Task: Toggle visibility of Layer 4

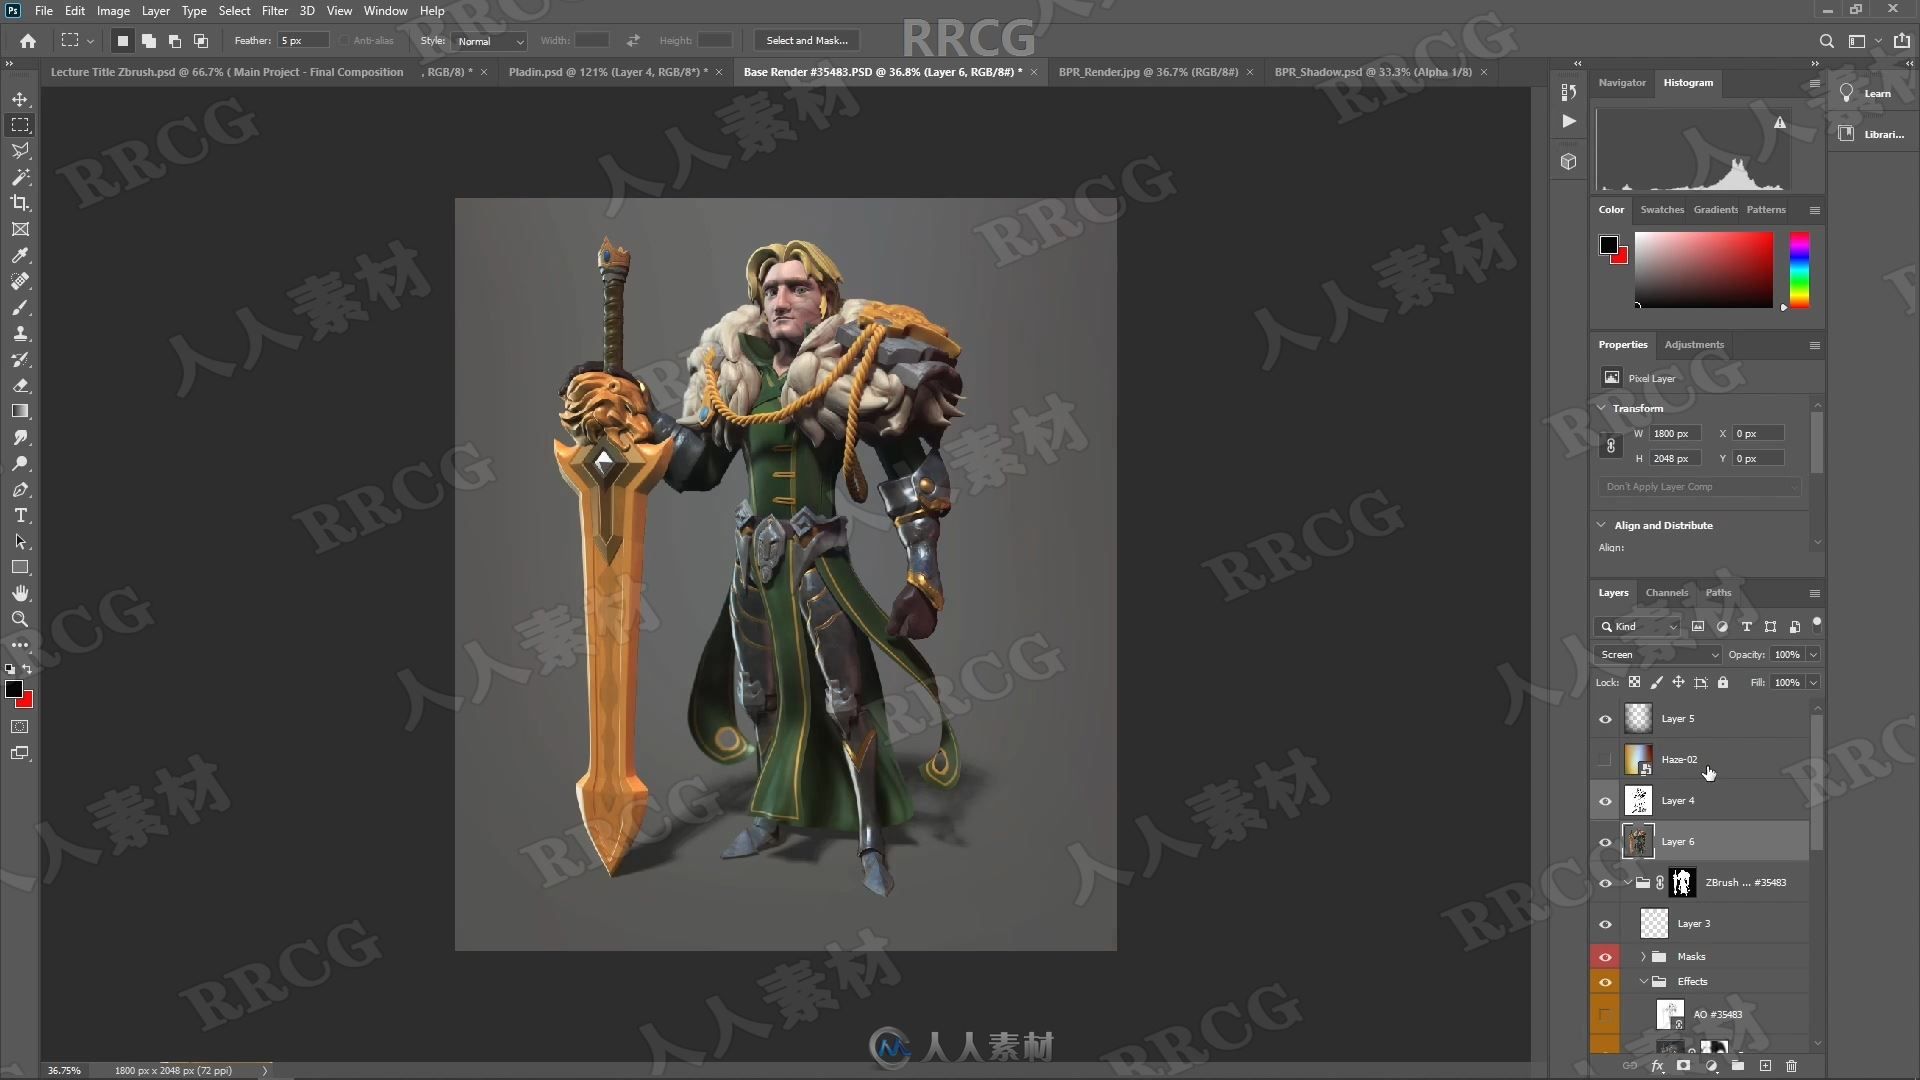Action: tap(1605, 800)
